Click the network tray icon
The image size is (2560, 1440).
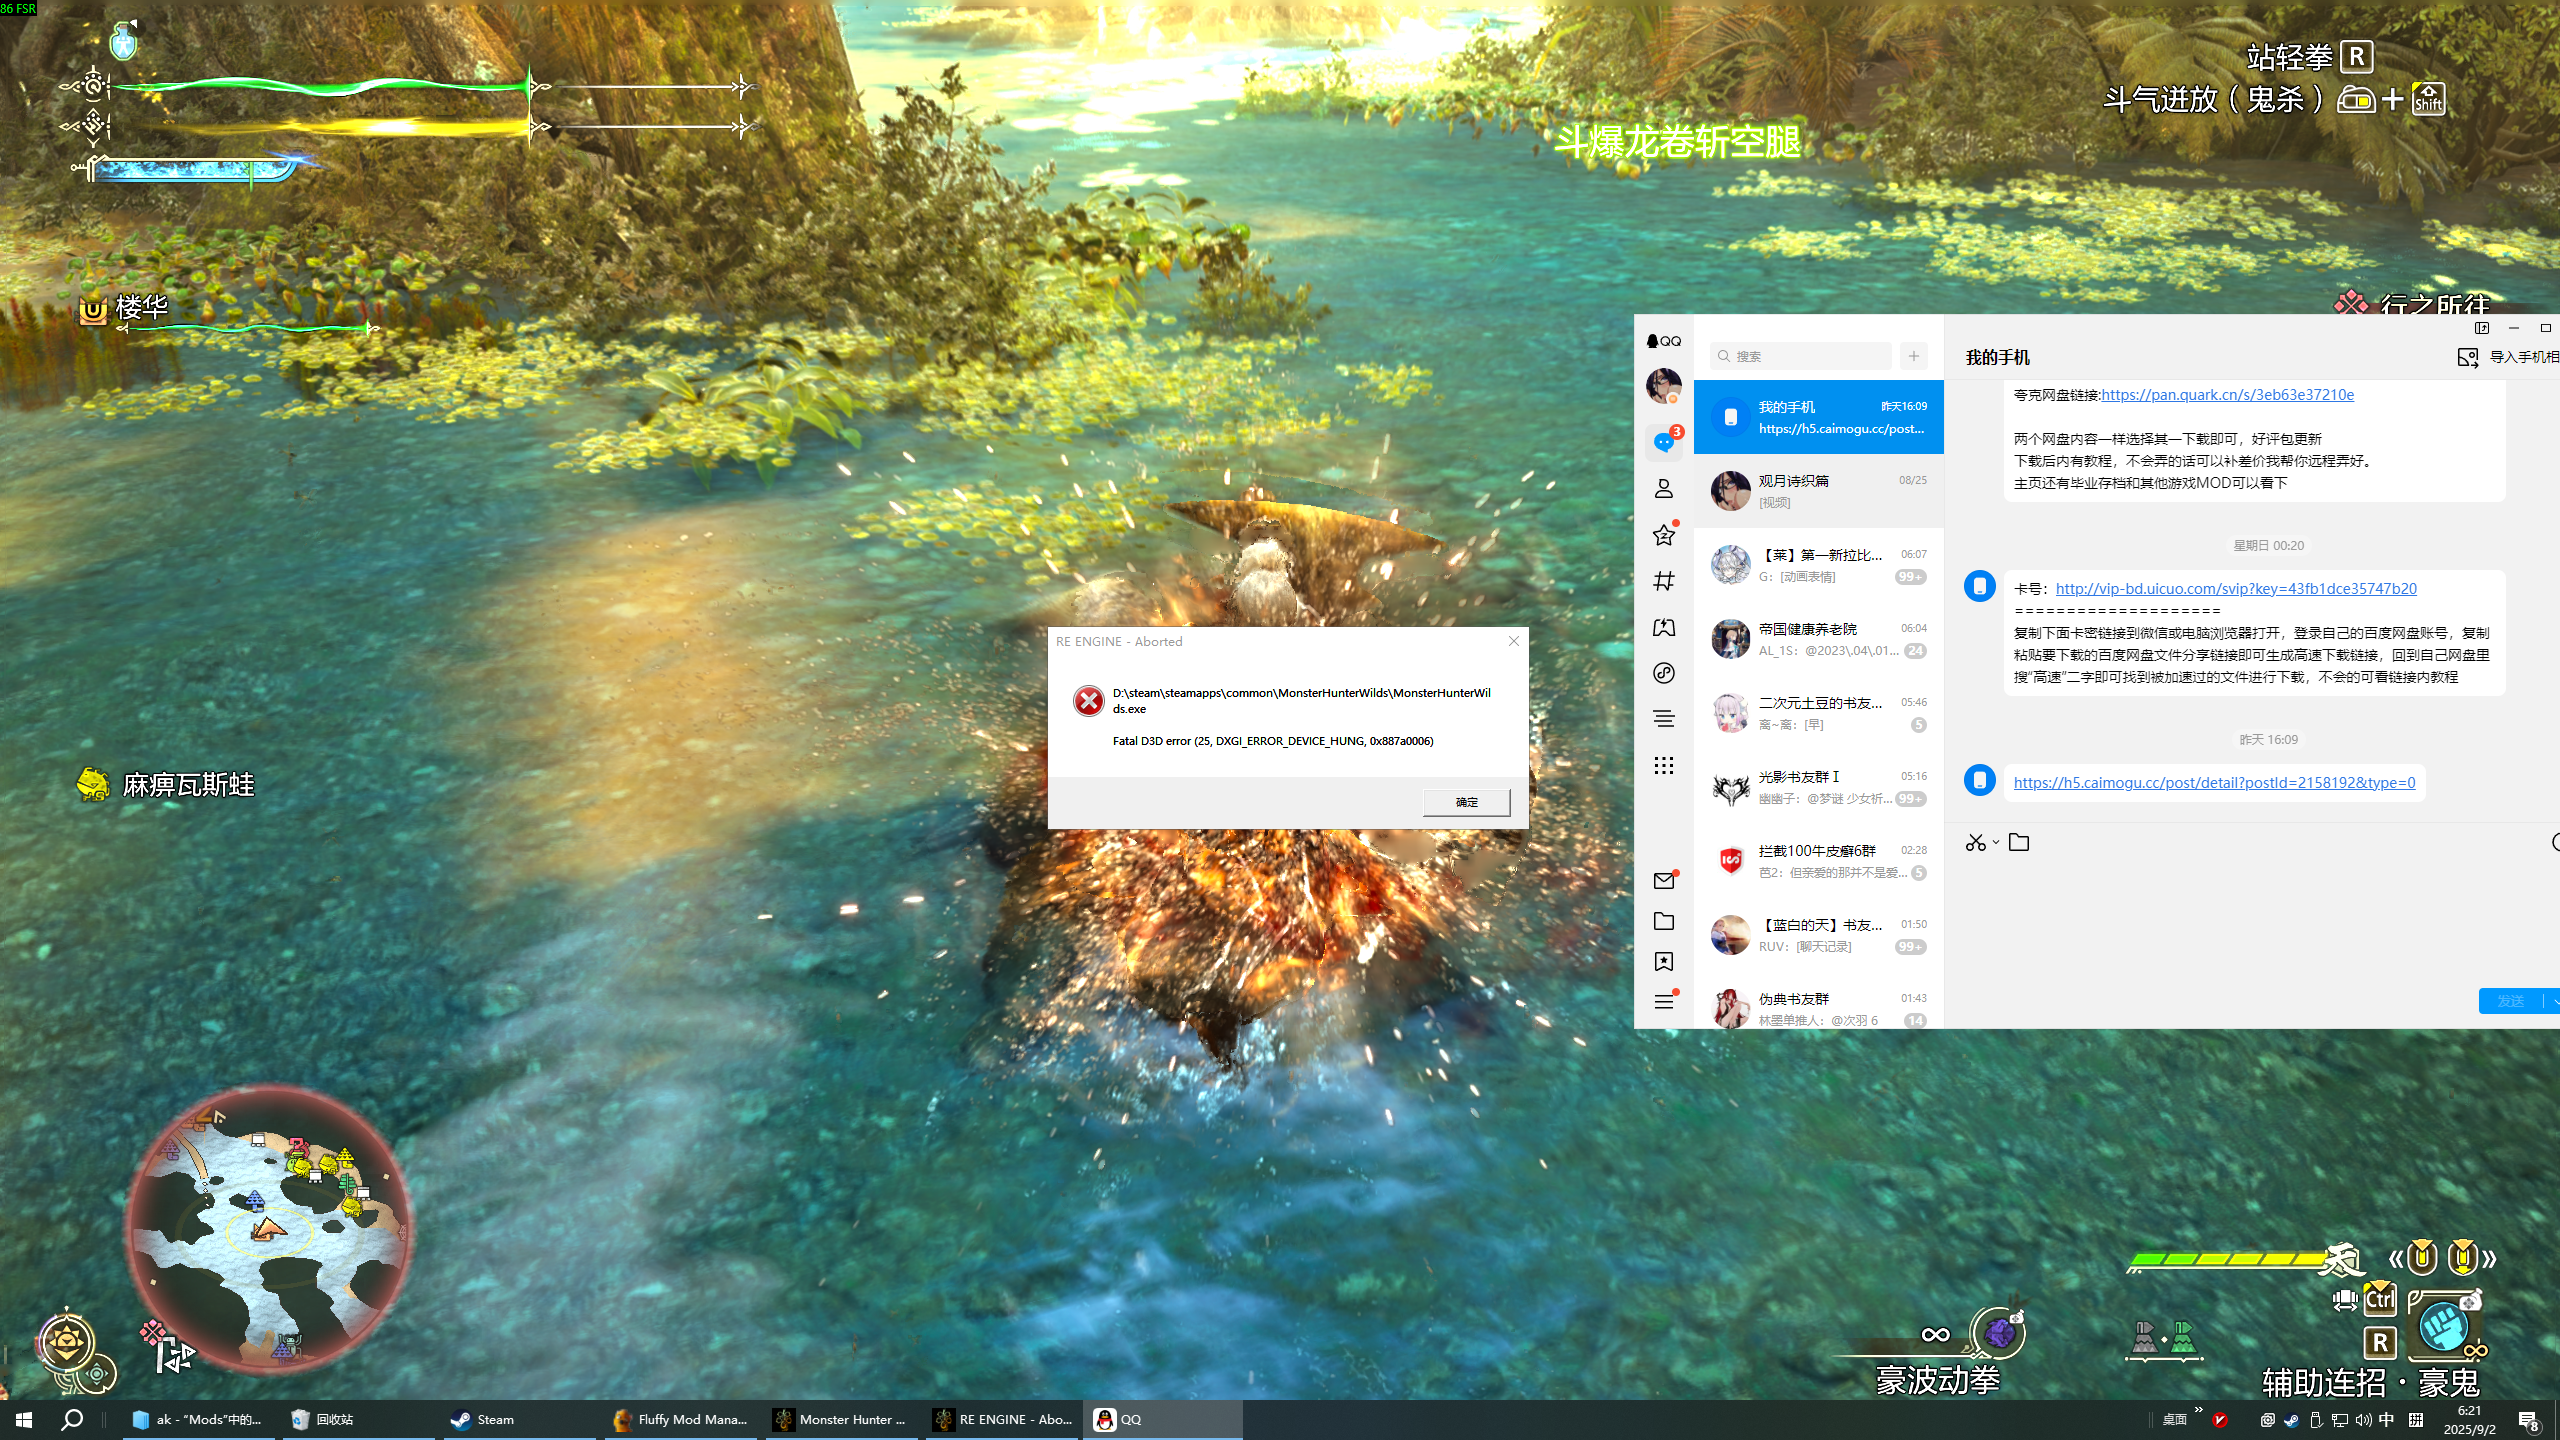[2339, 1420]
